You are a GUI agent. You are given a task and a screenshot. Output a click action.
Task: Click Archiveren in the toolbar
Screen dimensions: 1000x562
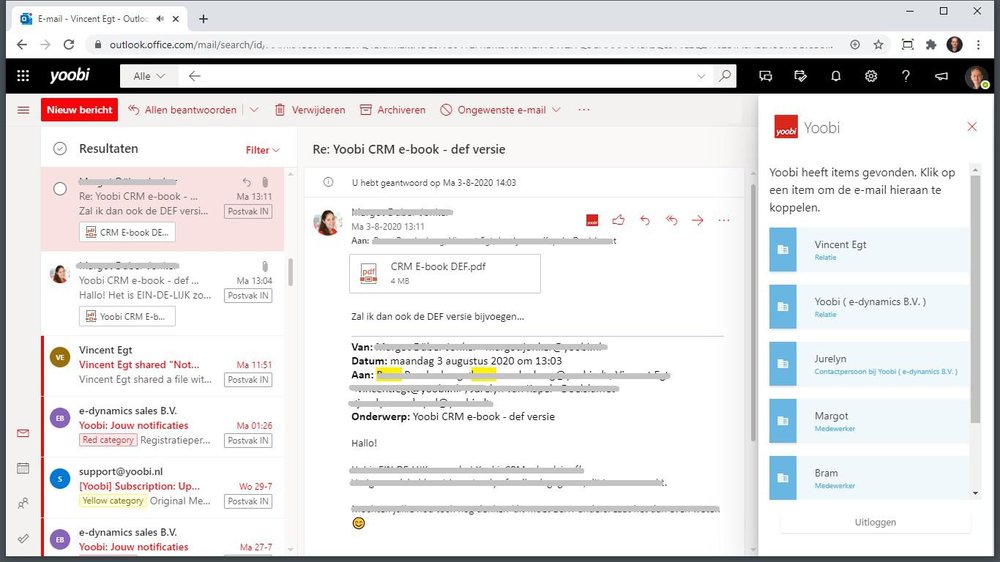(x=392, y=110)
